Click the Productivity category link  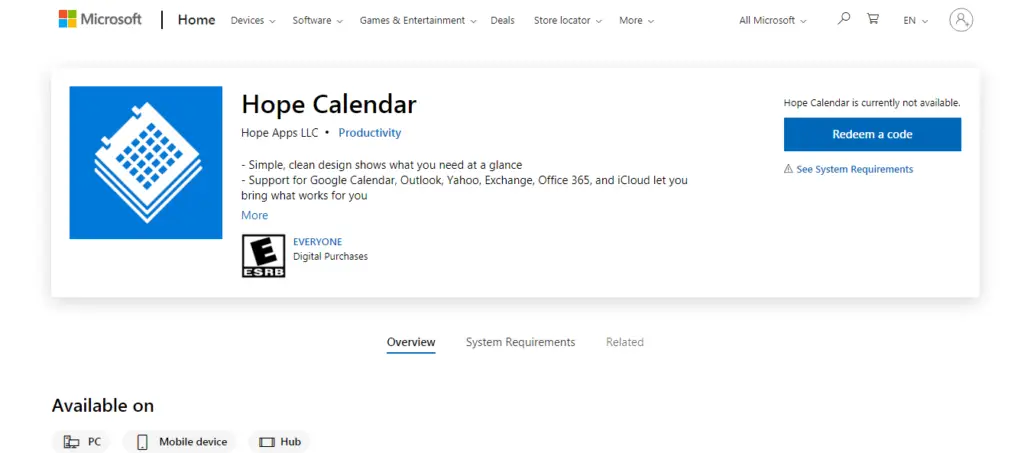(x=370, y=133)
